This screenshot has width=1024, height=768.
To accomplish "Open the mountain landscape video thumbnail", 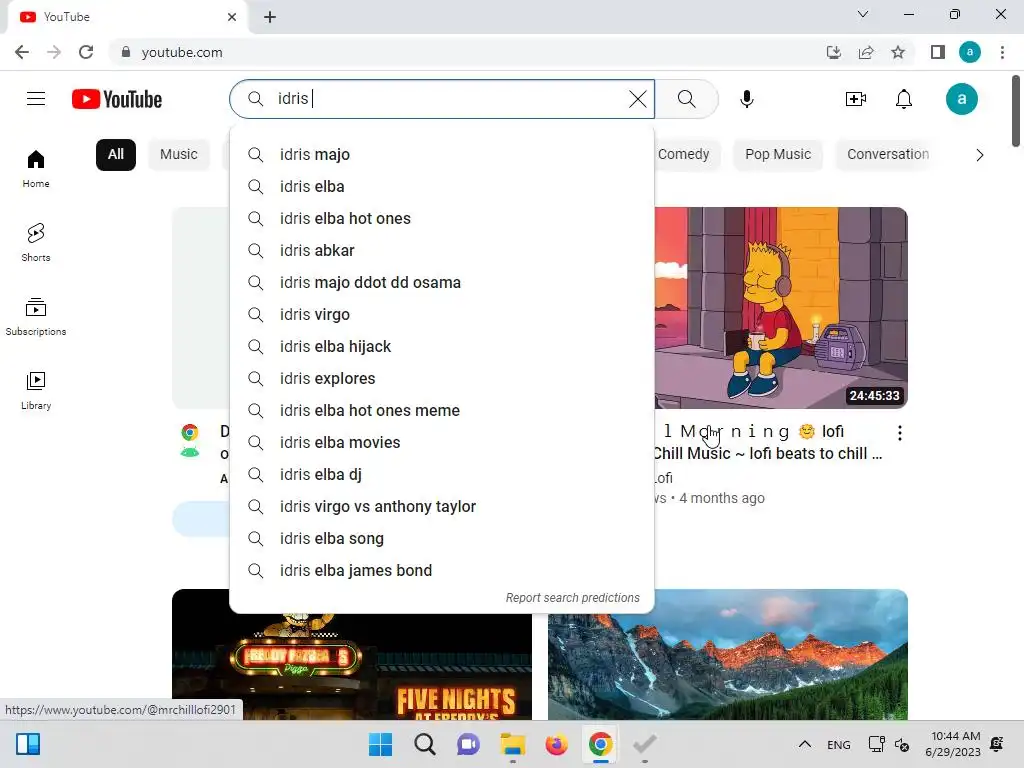I will [728, 654].
